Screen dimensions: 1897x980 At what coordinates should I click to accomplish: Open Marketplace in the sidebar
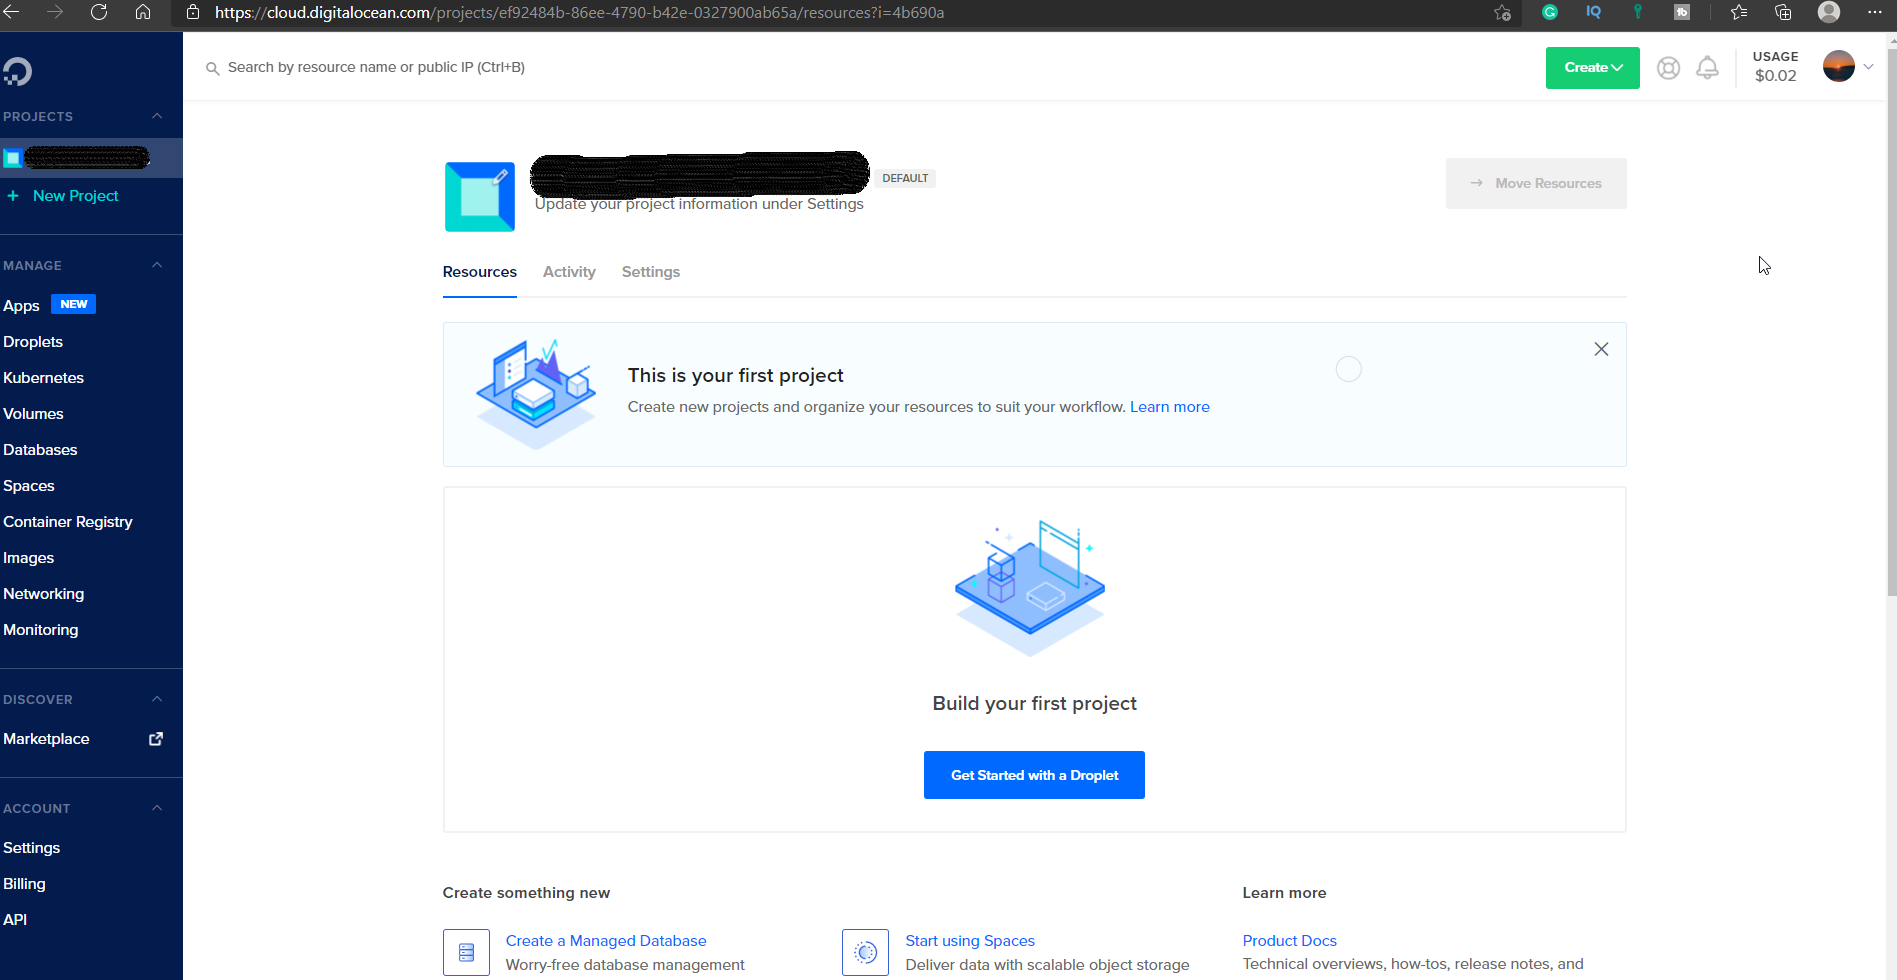coord(46,739)
